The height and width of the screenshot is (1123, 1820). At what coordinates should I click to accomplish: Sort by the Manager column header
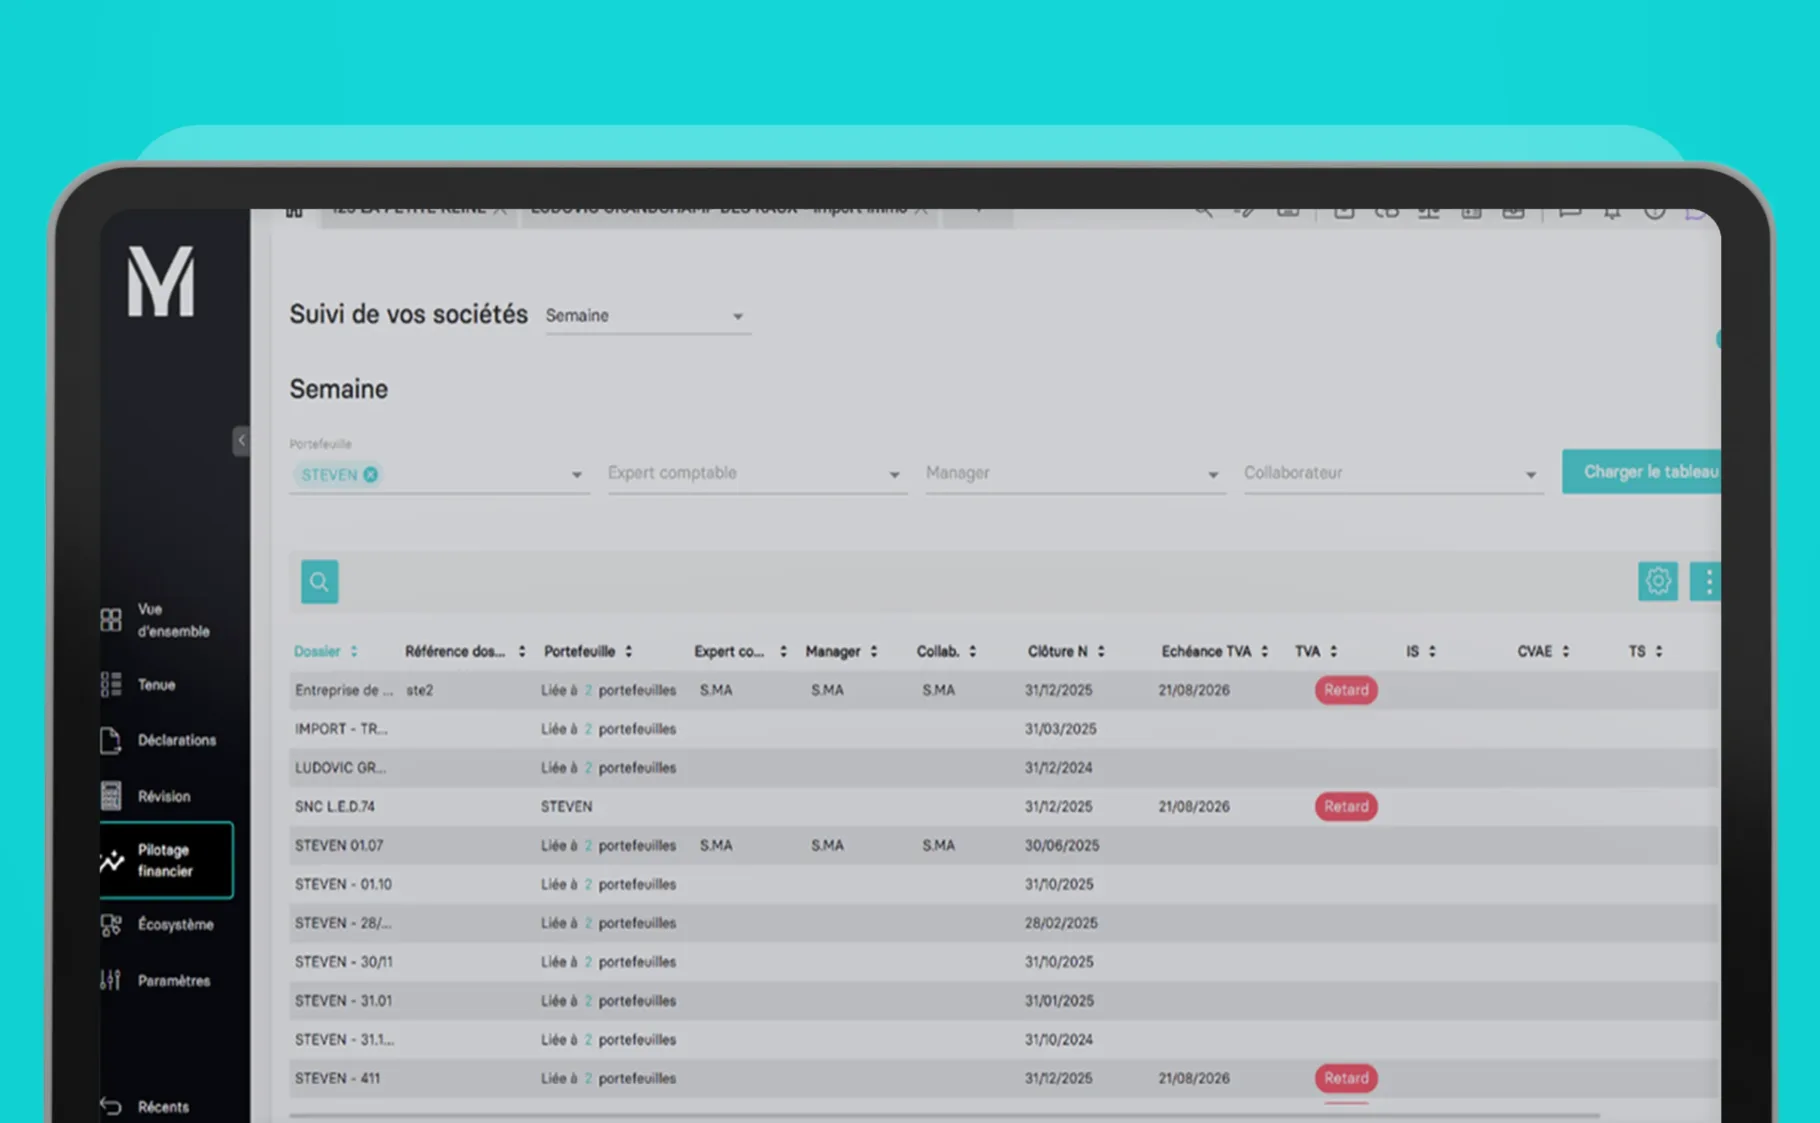(841, 652)
